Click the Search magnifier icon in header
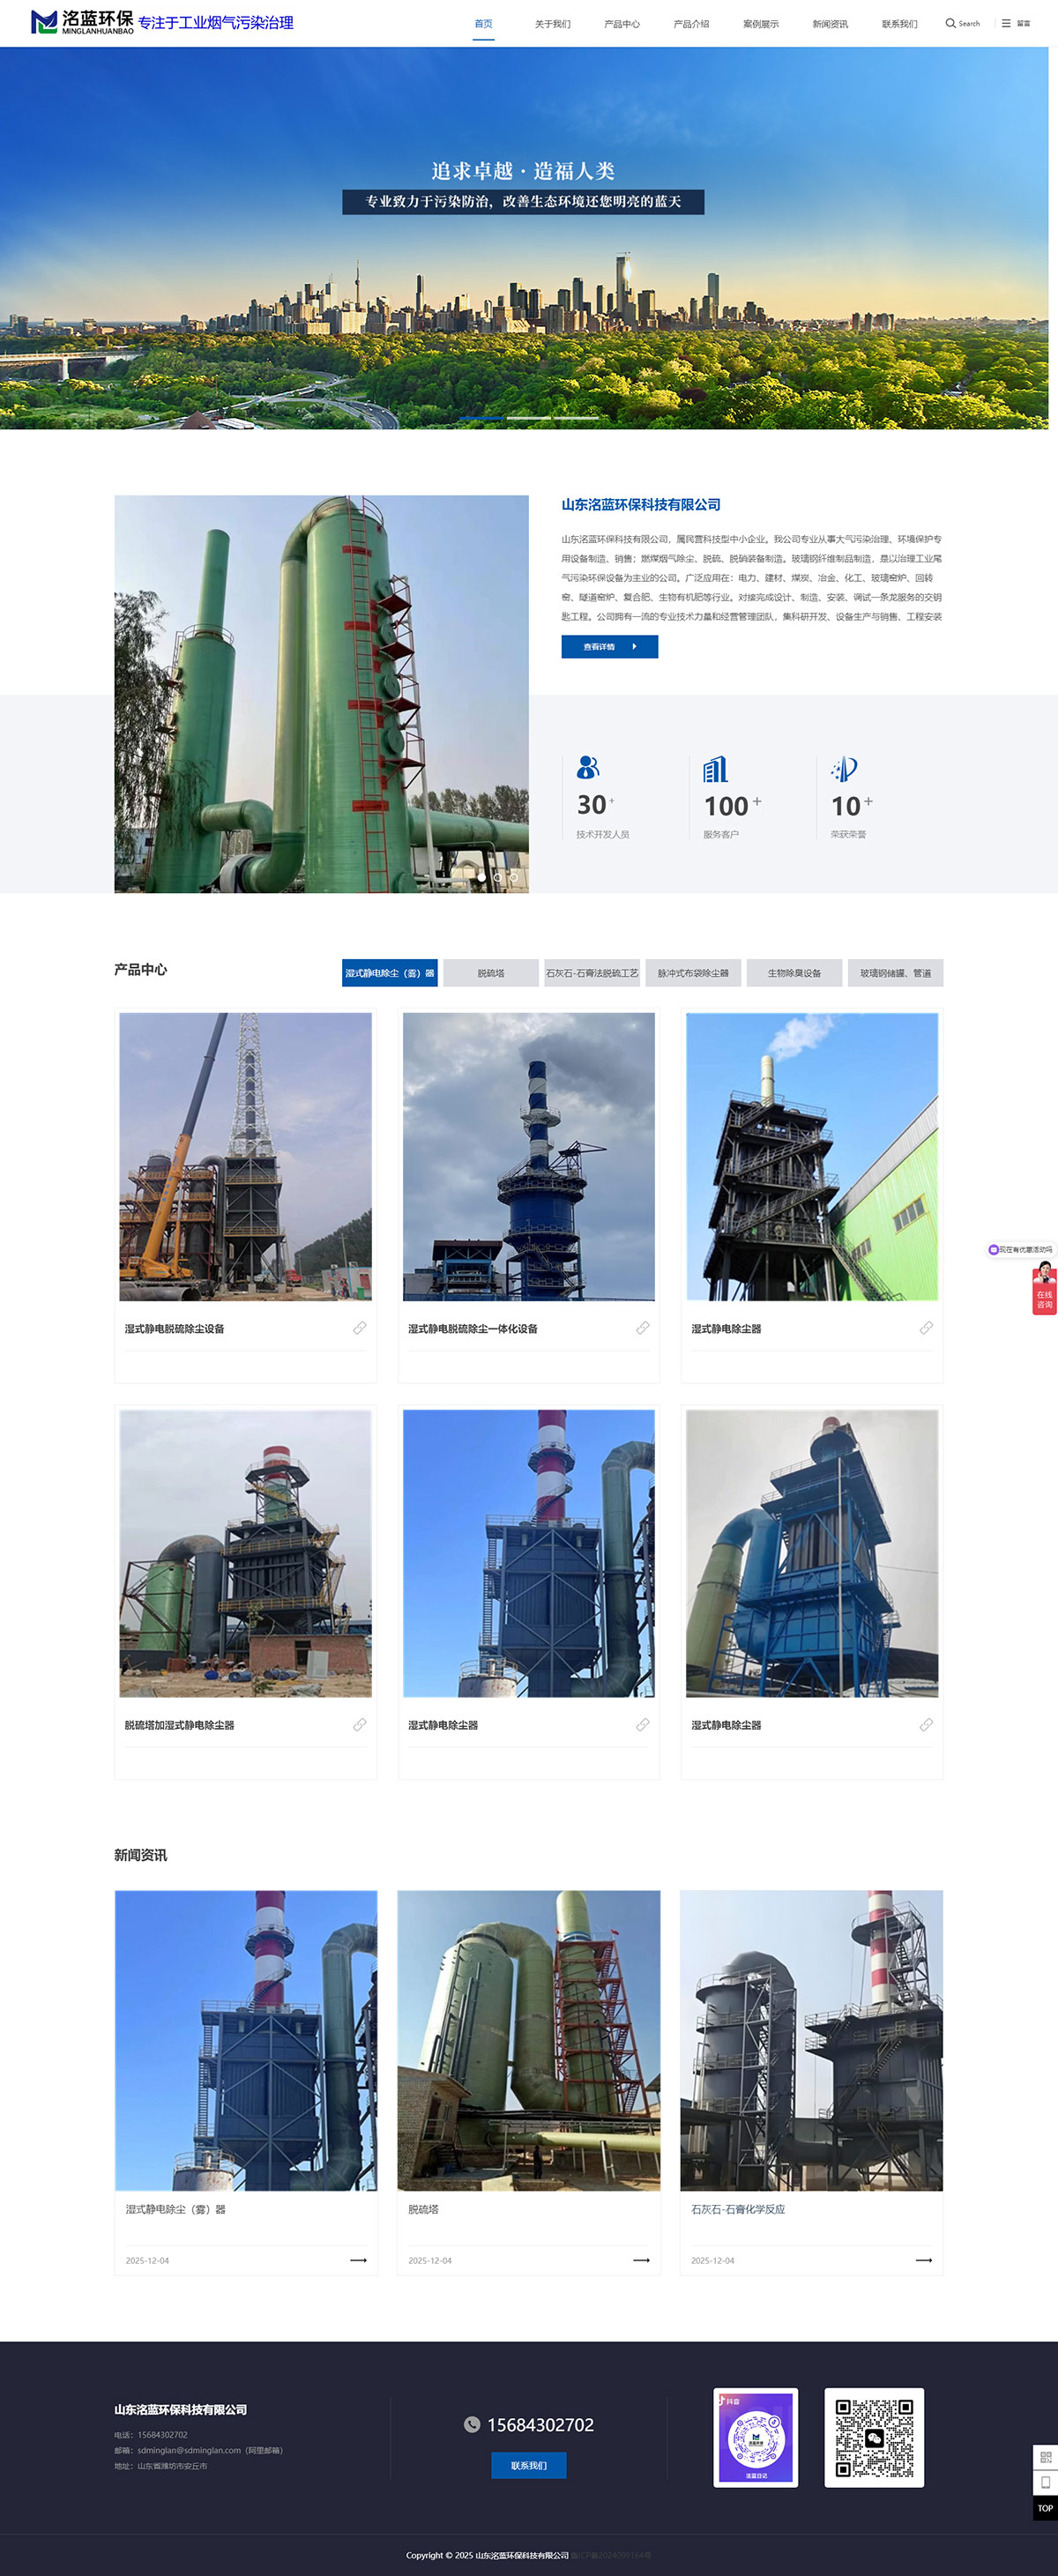Viewport: 1058px width, 2576px height. pyautogui.click(x=950, y=23)
